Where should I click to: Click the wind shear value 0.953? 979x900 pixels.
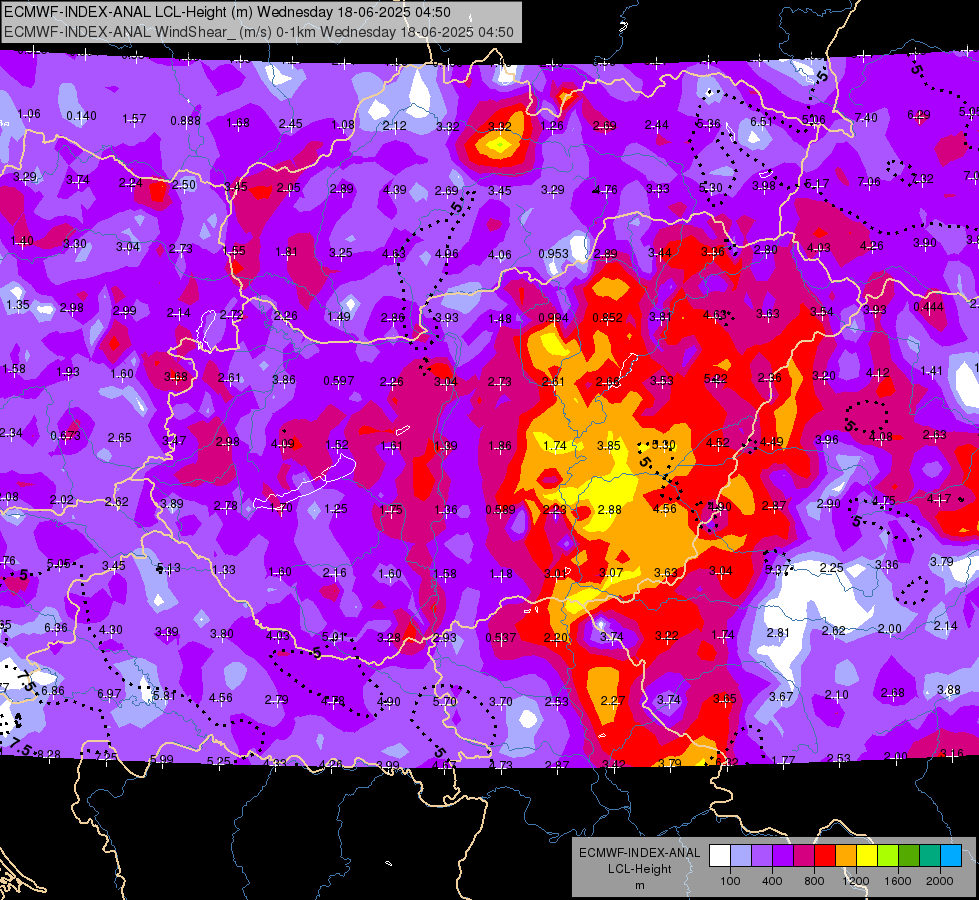click(553, 254)
